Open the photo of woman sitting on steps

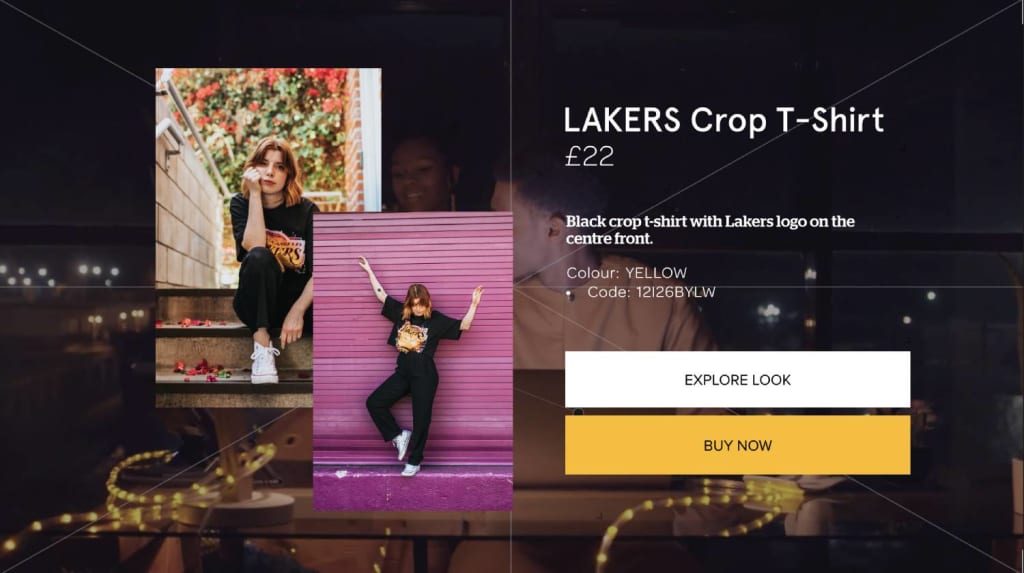(235, 238)
